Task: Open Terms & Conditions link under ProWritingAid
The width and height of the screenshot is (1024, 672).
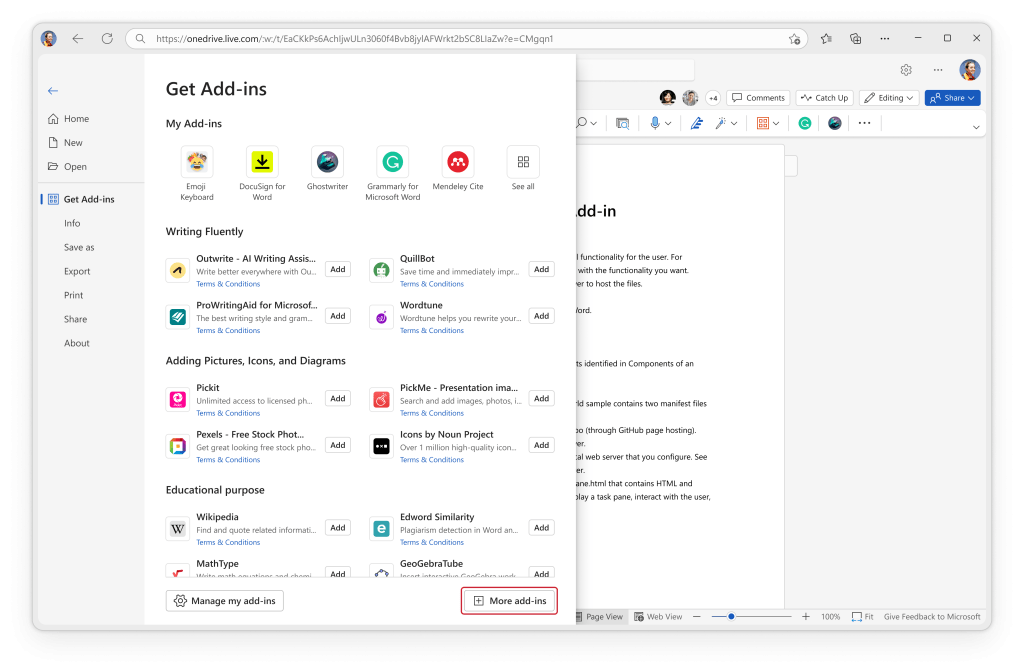Action: (228, 330)
